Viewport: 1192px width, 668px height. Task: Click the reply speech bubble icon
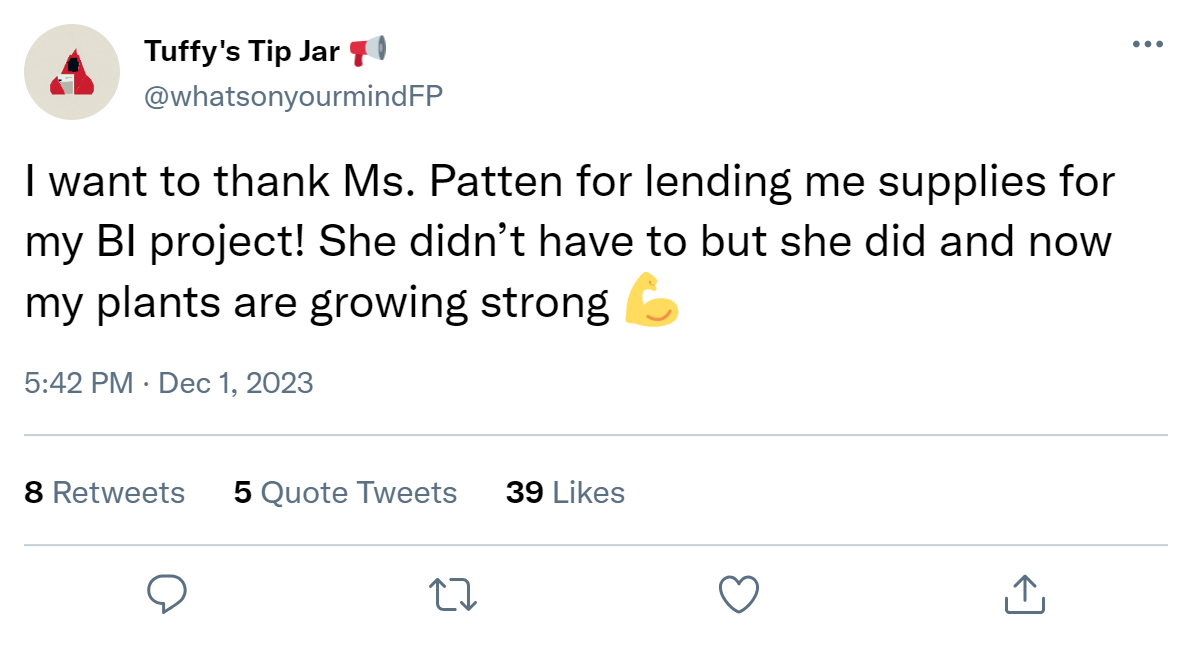[x=168, y=594]
